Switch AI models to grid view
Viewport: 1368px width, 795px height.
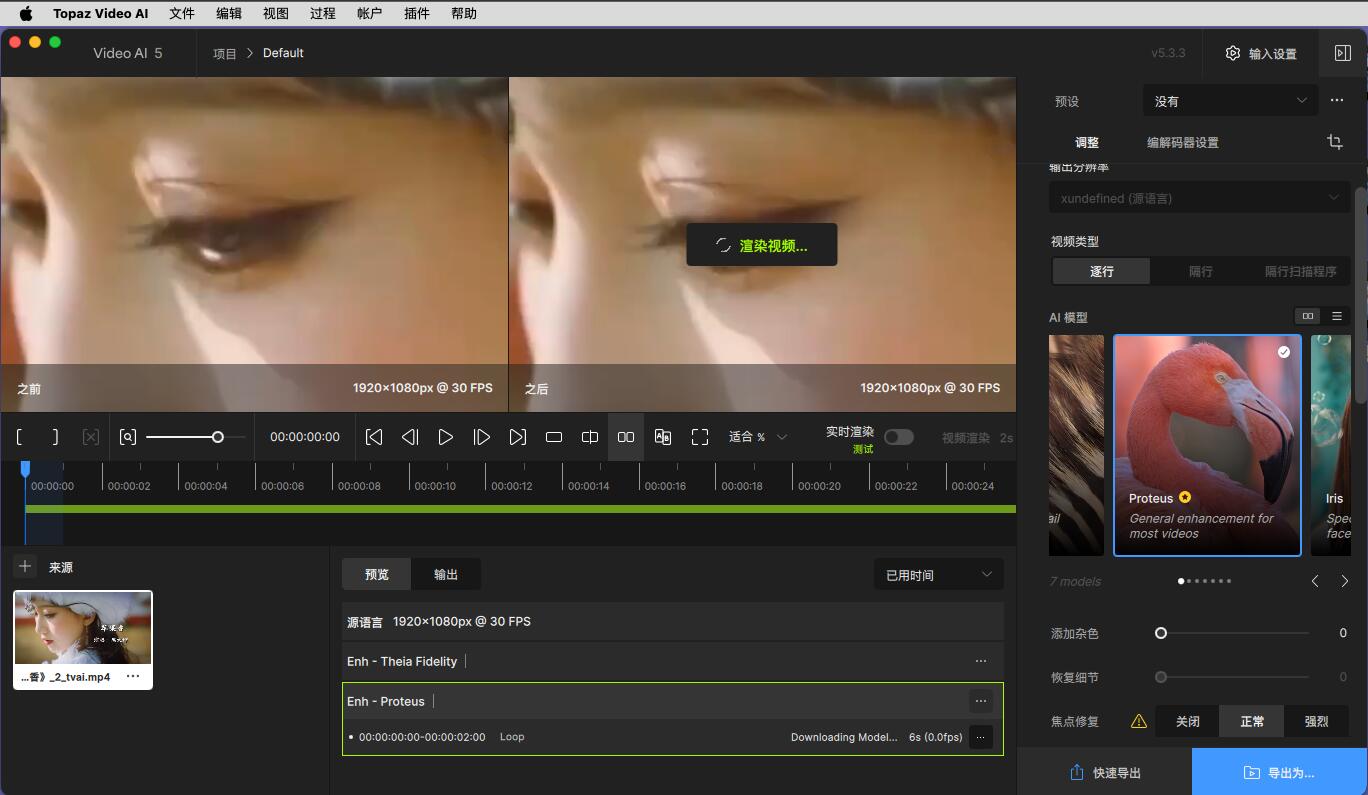[x=1307, y=316]
